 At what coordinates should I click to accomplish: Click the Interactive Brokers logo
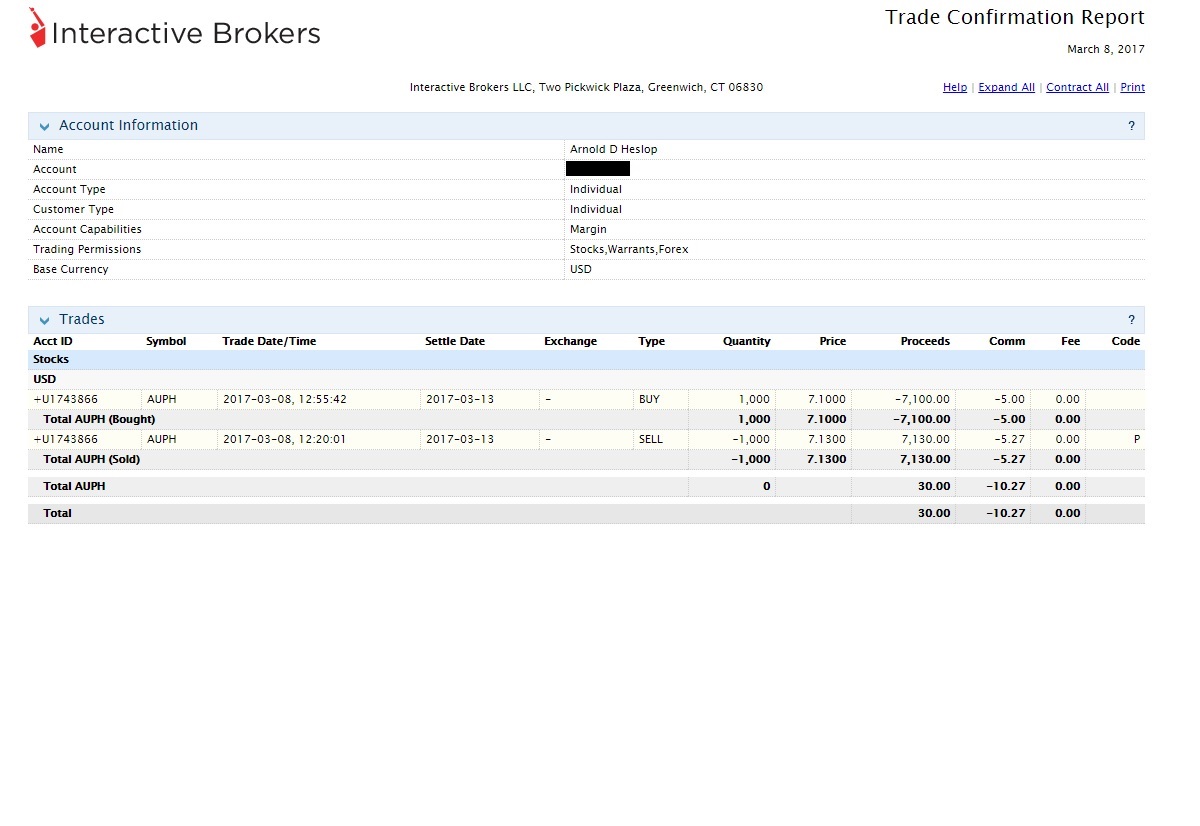tap(175, 30)
